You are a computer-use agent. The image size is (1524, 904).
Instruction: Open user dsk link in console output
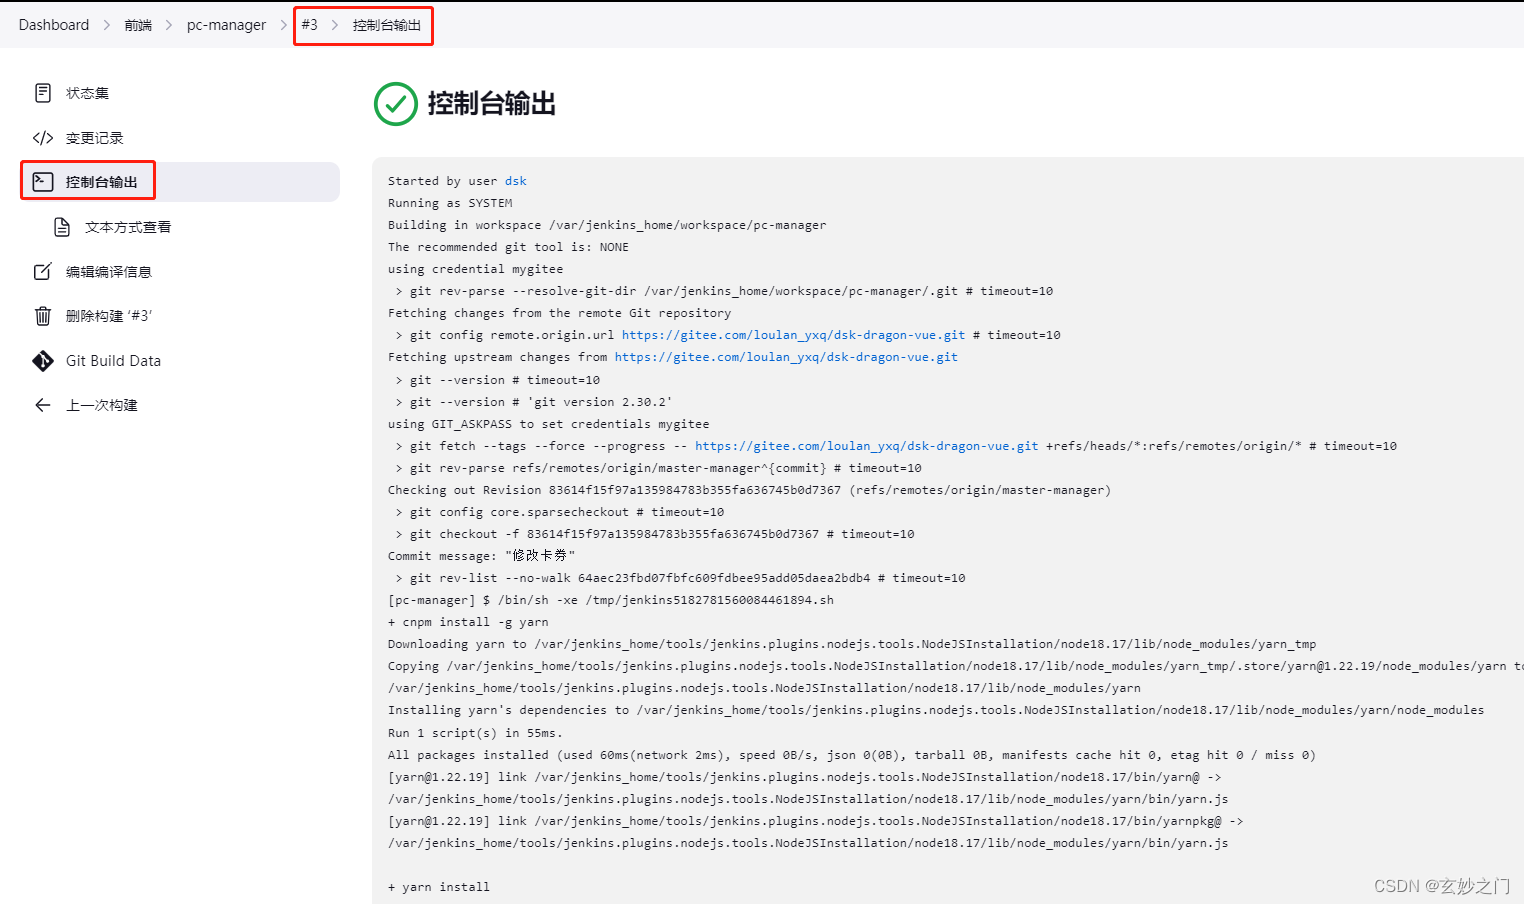[x=516, y=181]
